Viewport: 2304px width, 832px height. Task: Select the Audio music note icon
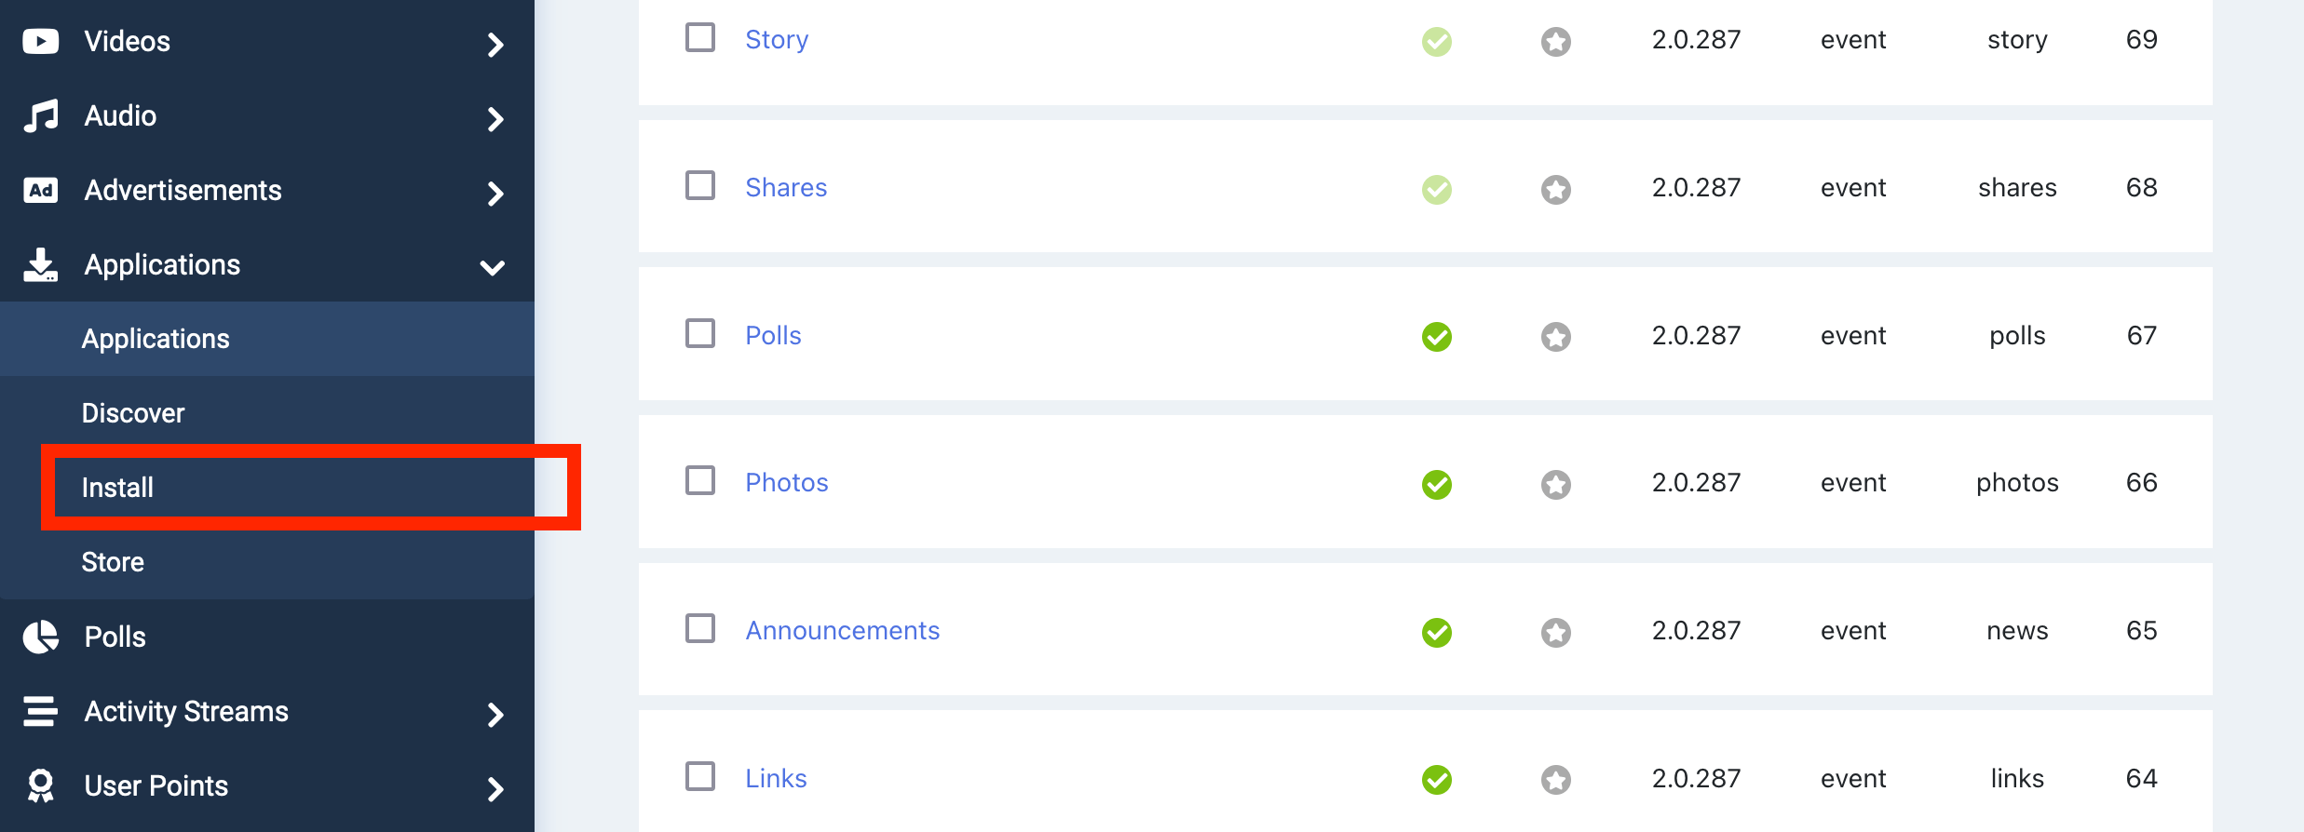click(x=40, y=115)
